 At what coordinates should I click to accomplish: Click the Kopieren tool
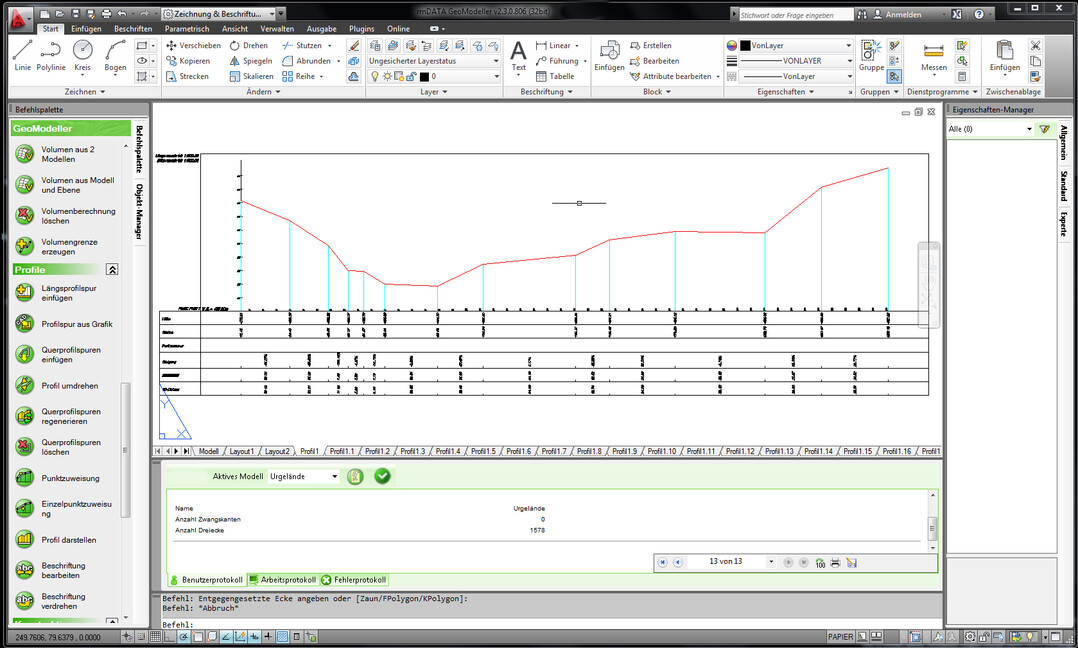tap(188, 61)
